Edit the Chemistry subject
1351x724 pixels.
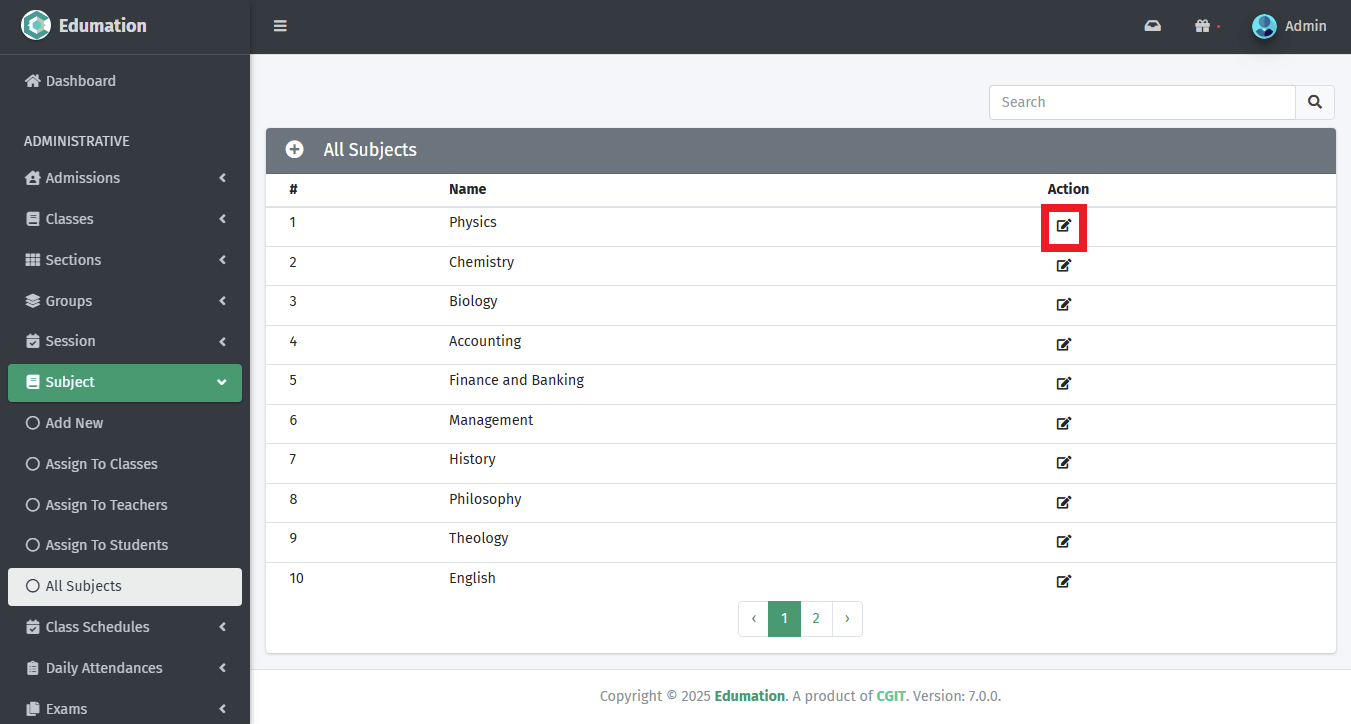click(1064, 265)
